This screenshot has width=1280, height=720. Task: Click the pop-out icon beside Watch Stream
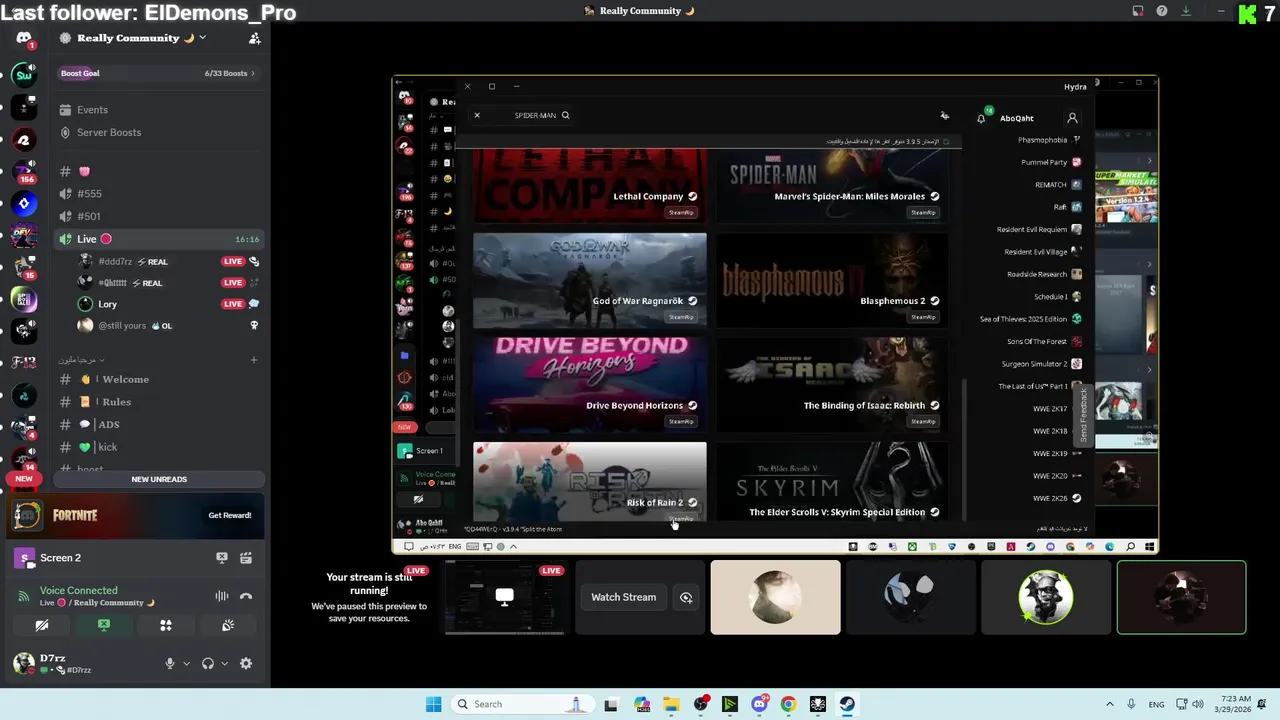click(x=686, y=597)
